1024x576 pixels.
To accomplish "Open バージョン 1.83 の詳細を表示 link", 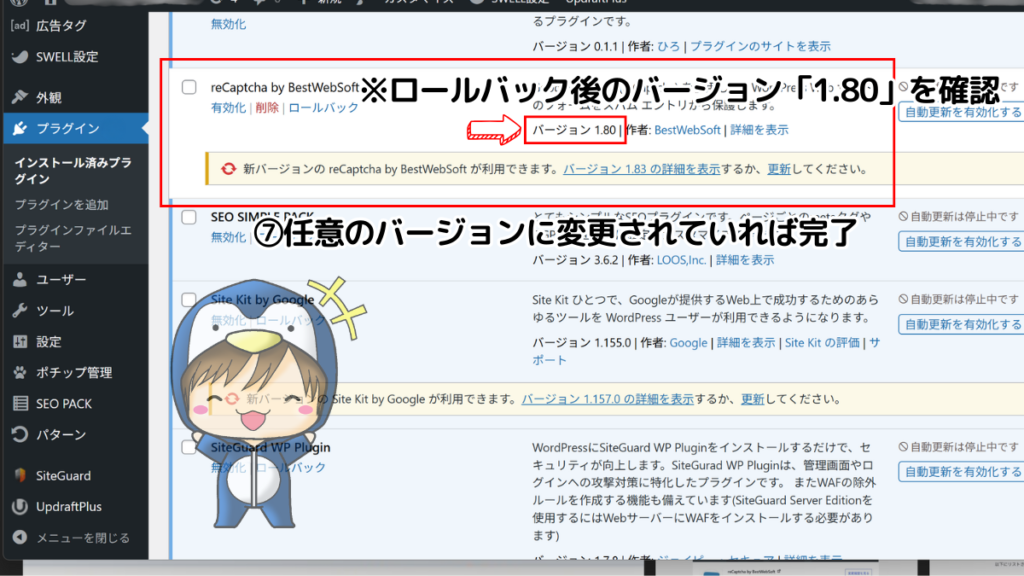I will coord(641,168).
